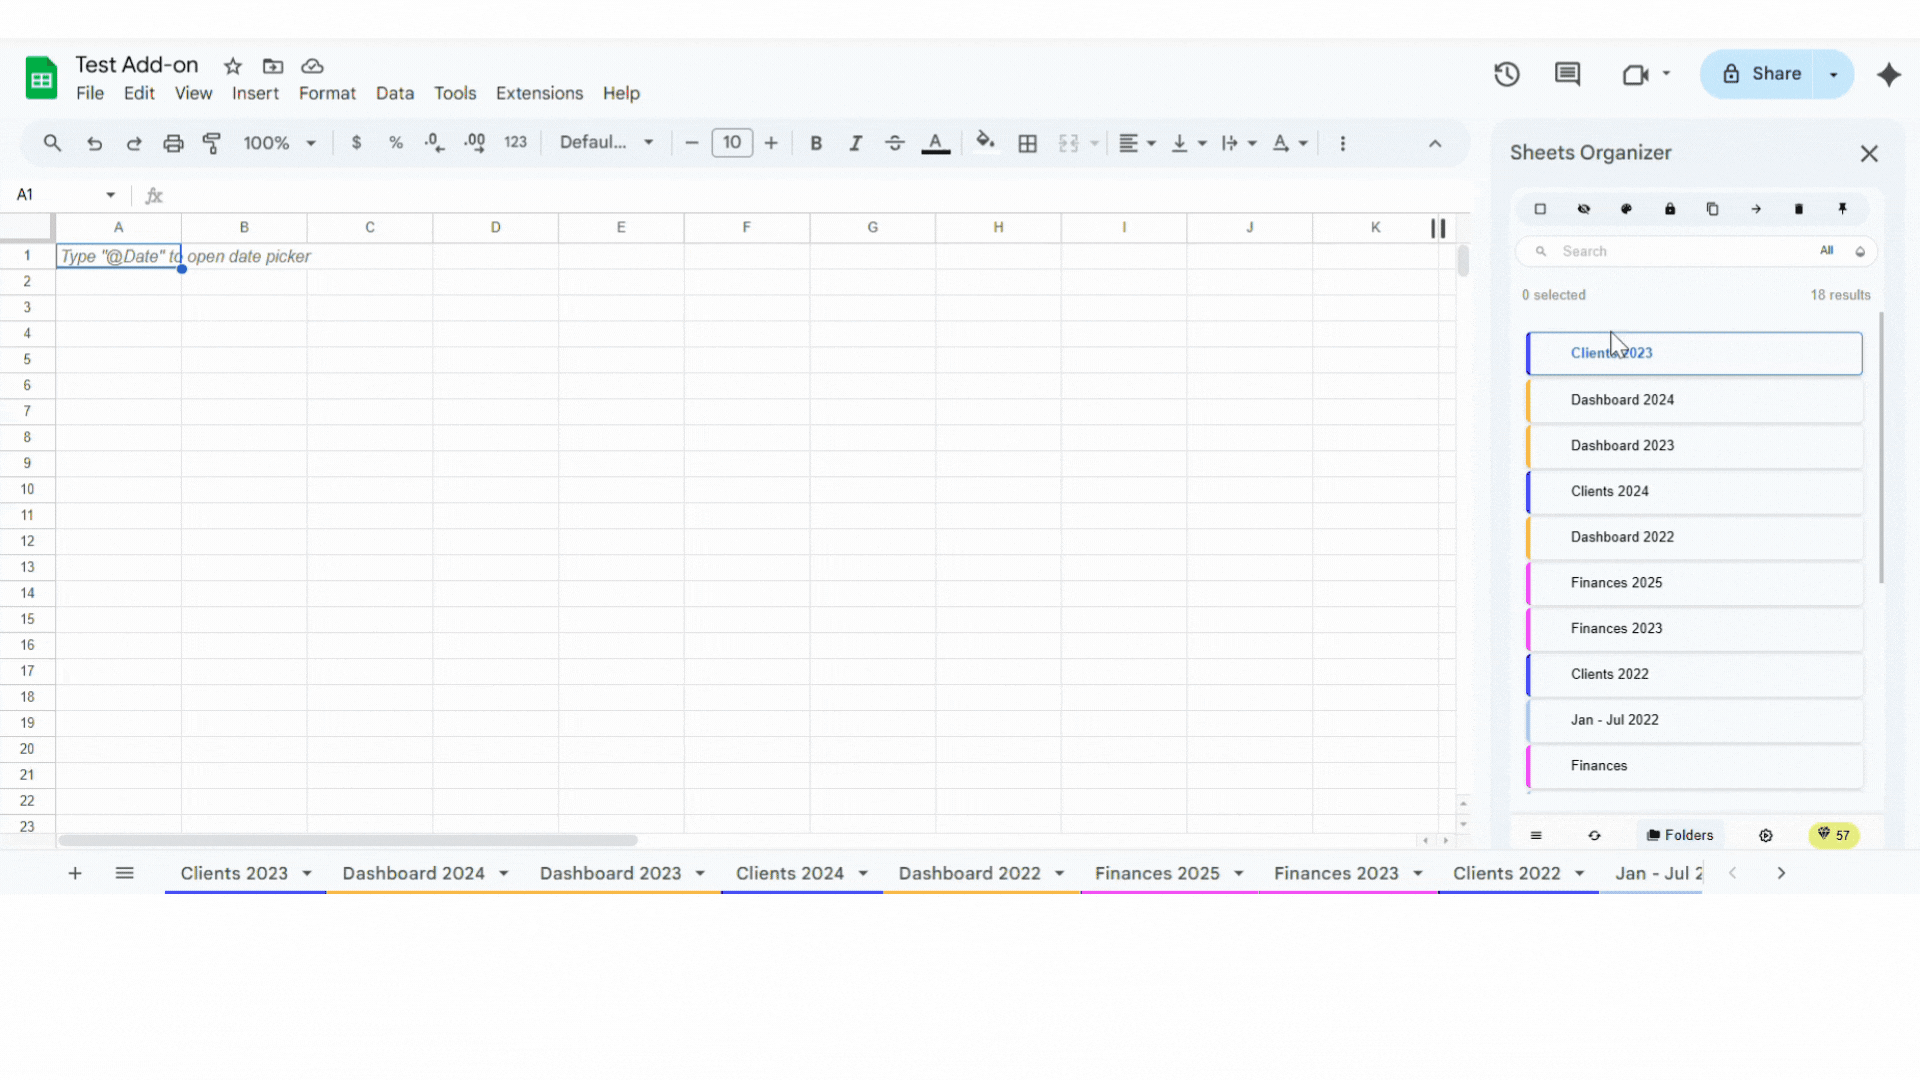This screenshot has width=1920, height=1080.
Task: Switch to the Finances 2025 sheet tab
Action: [x=1158, y=872]
